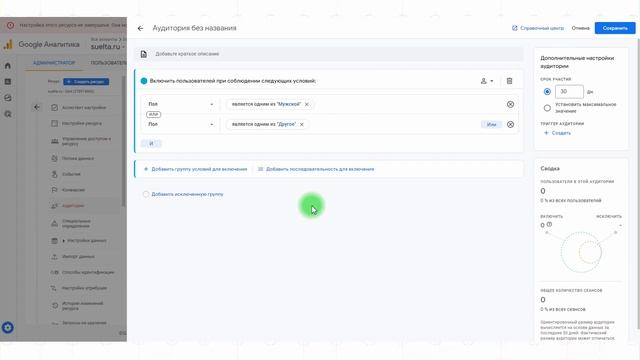The width and height of the screenshot is (640, 360).
Task: Click the short description field
Action: [329, 54]
